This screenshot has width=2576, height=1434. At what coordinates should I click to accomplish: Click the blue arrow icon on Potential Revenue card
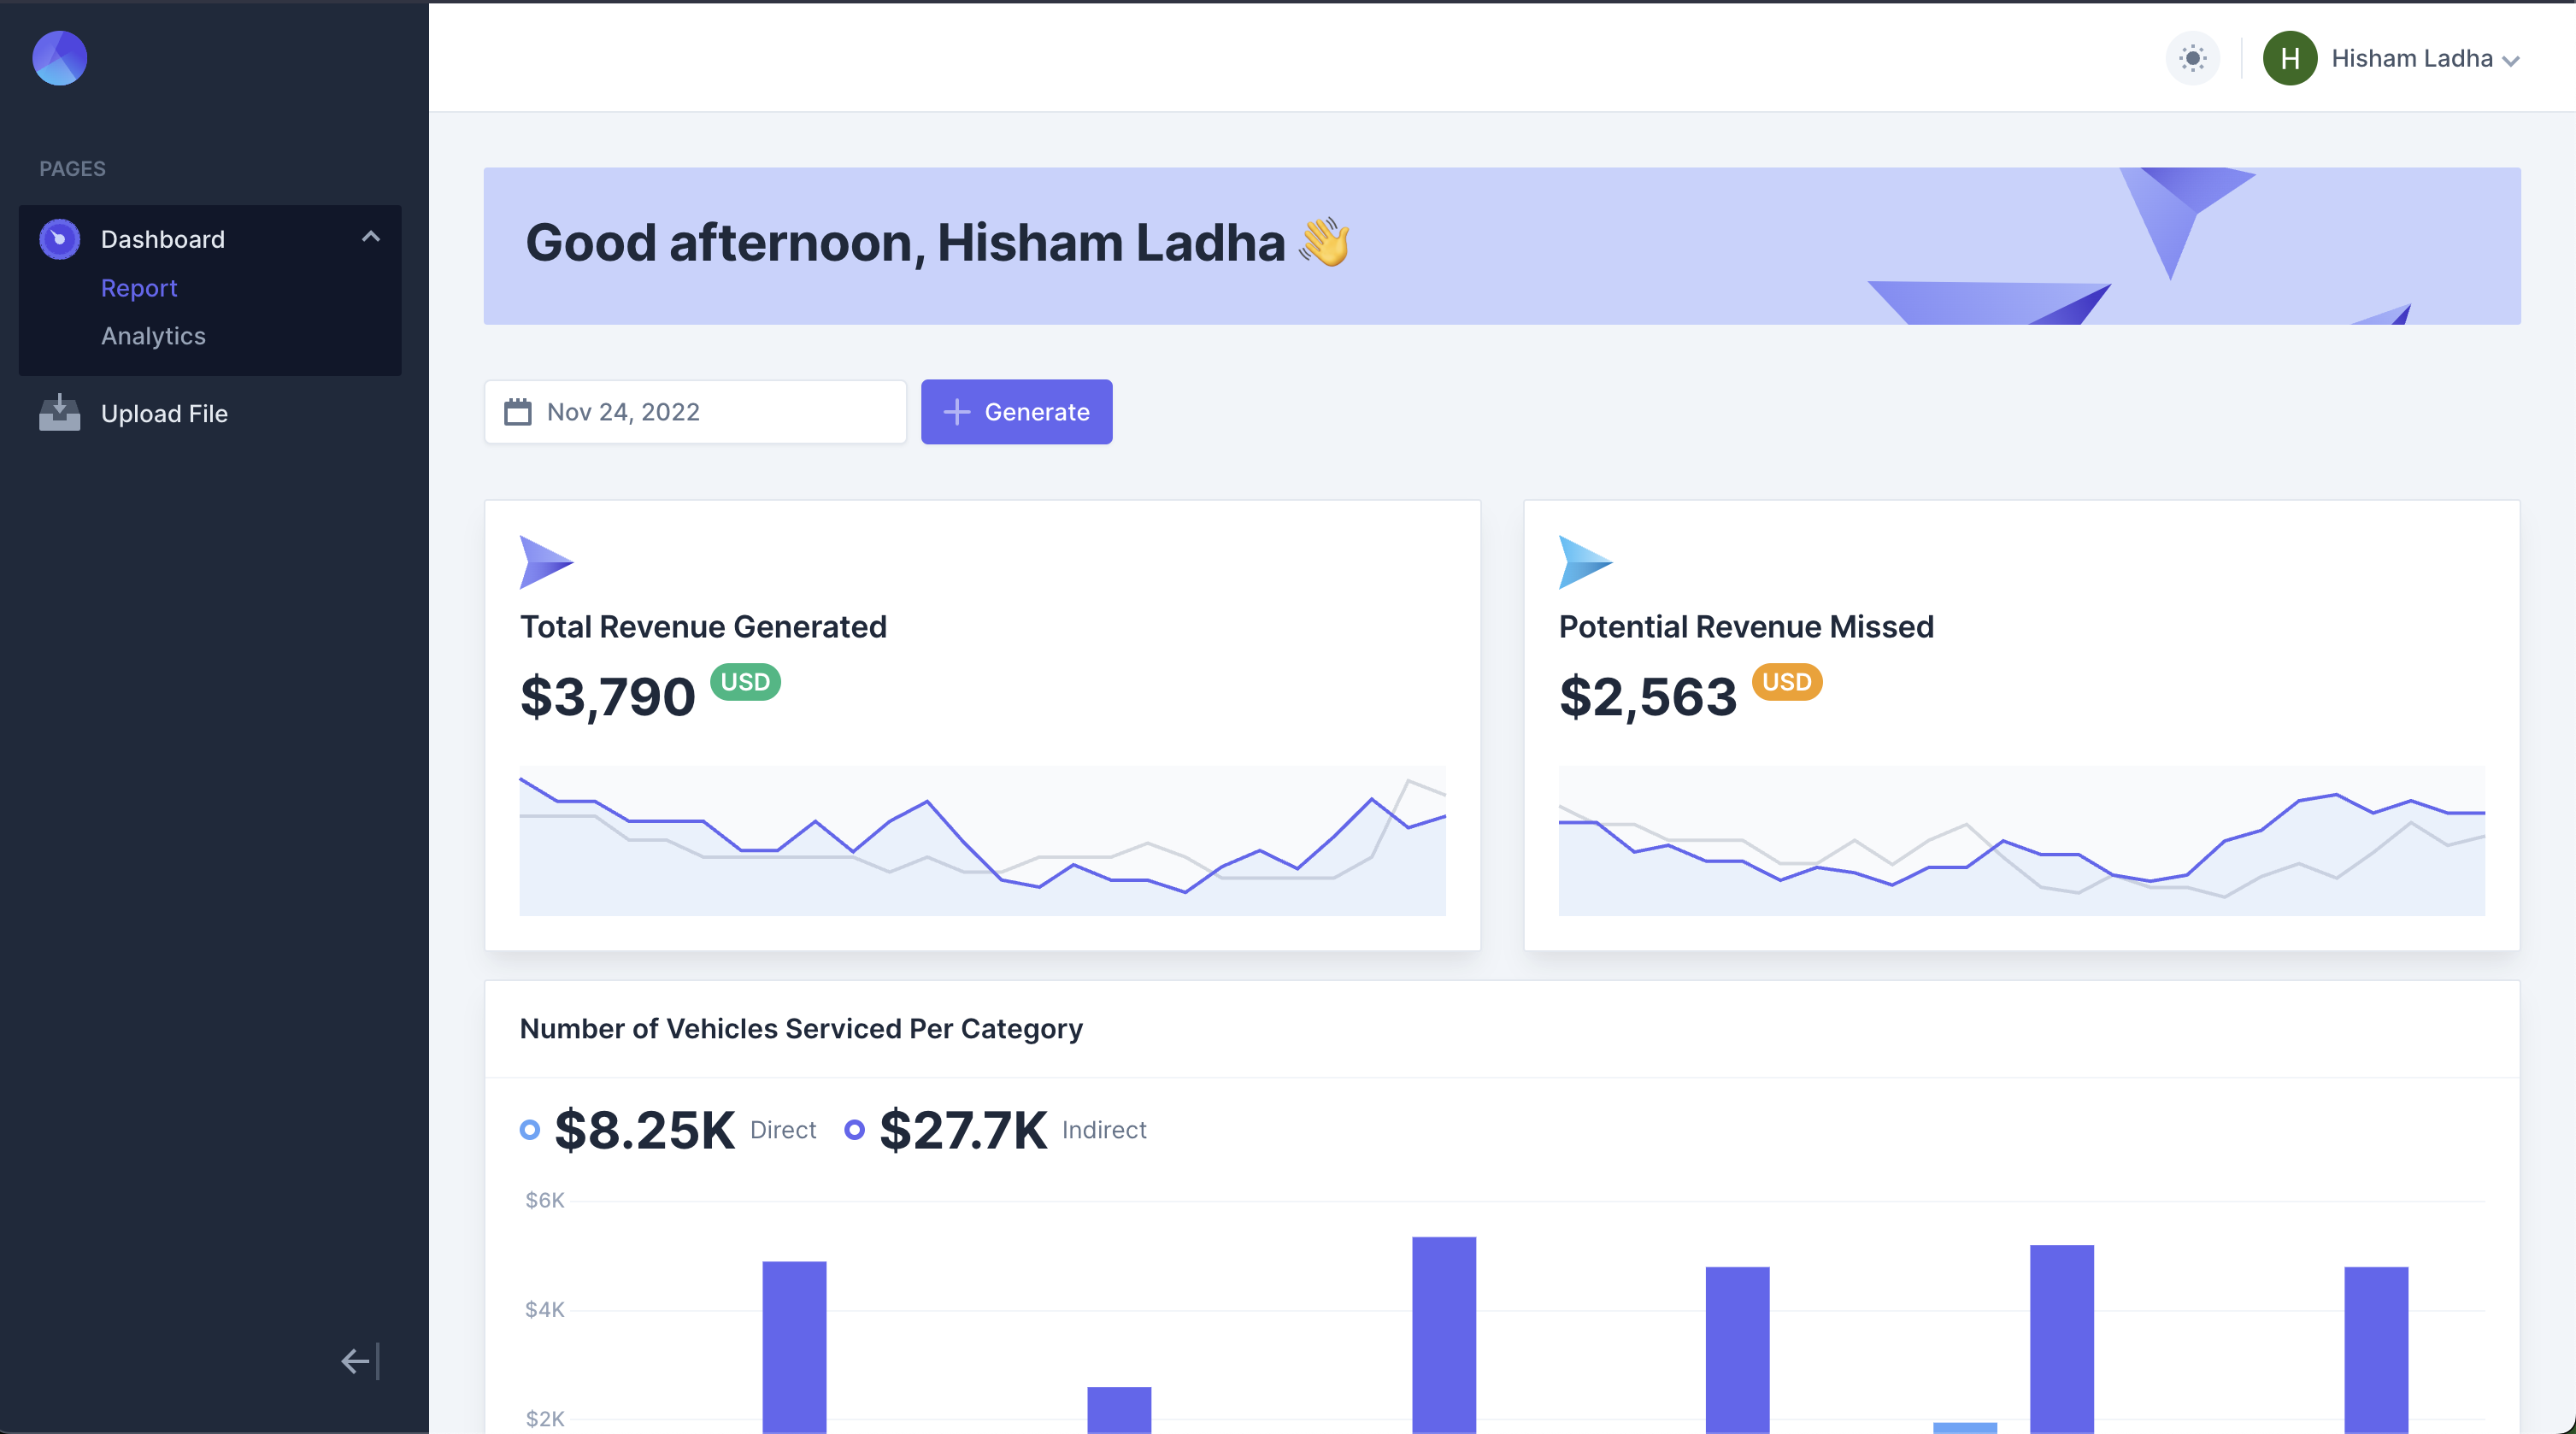click(1585, 562)
